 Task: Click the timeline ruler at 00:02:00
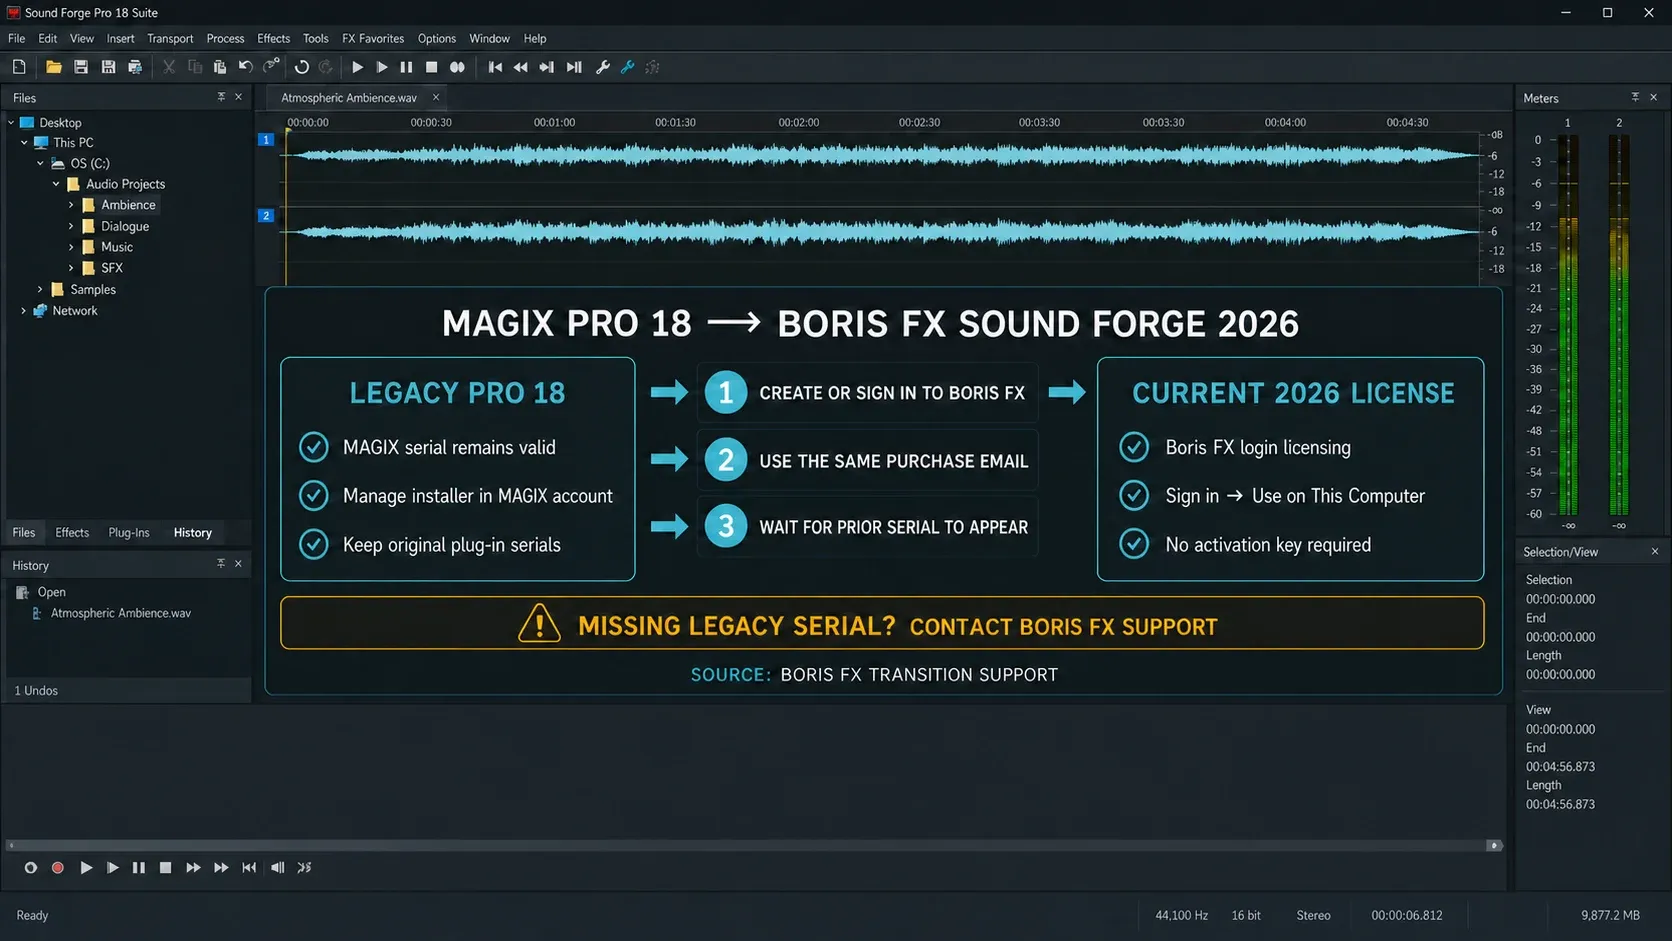pos(798,122)
